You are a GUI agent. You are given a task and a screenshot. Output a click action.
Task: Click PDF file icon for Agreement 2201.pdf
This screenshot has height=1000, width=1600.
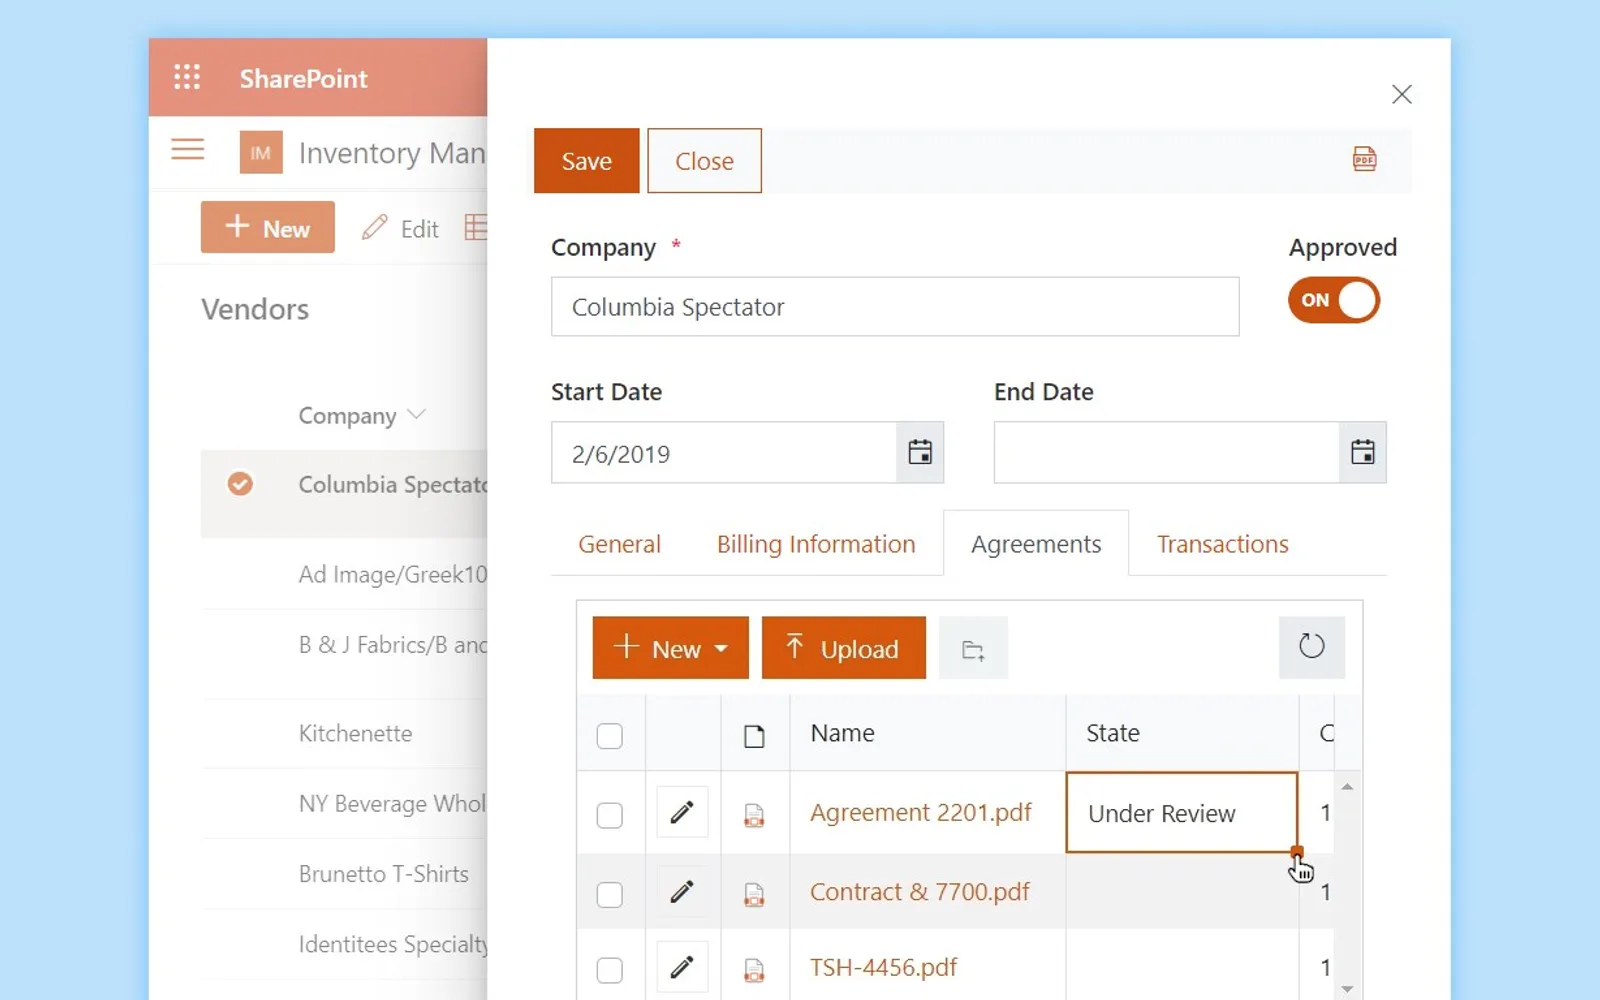click(754, 816)
